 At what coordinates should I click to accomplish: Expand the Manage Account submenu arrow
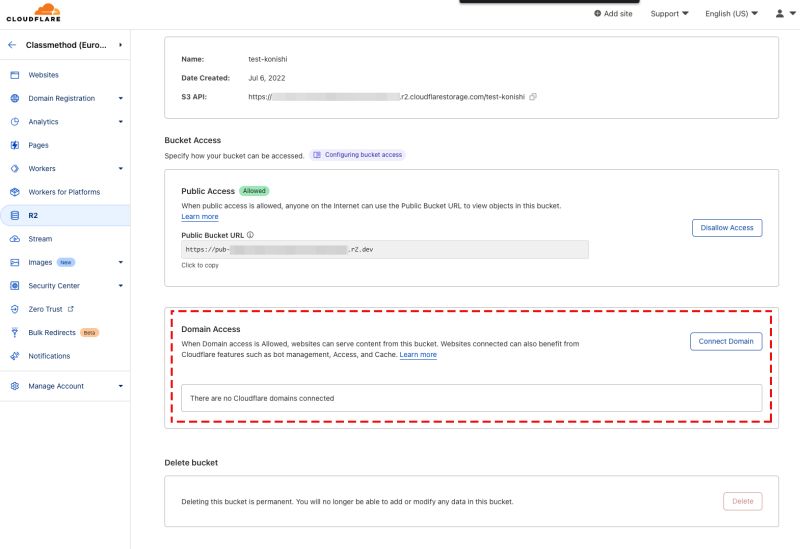click(120, 386)
